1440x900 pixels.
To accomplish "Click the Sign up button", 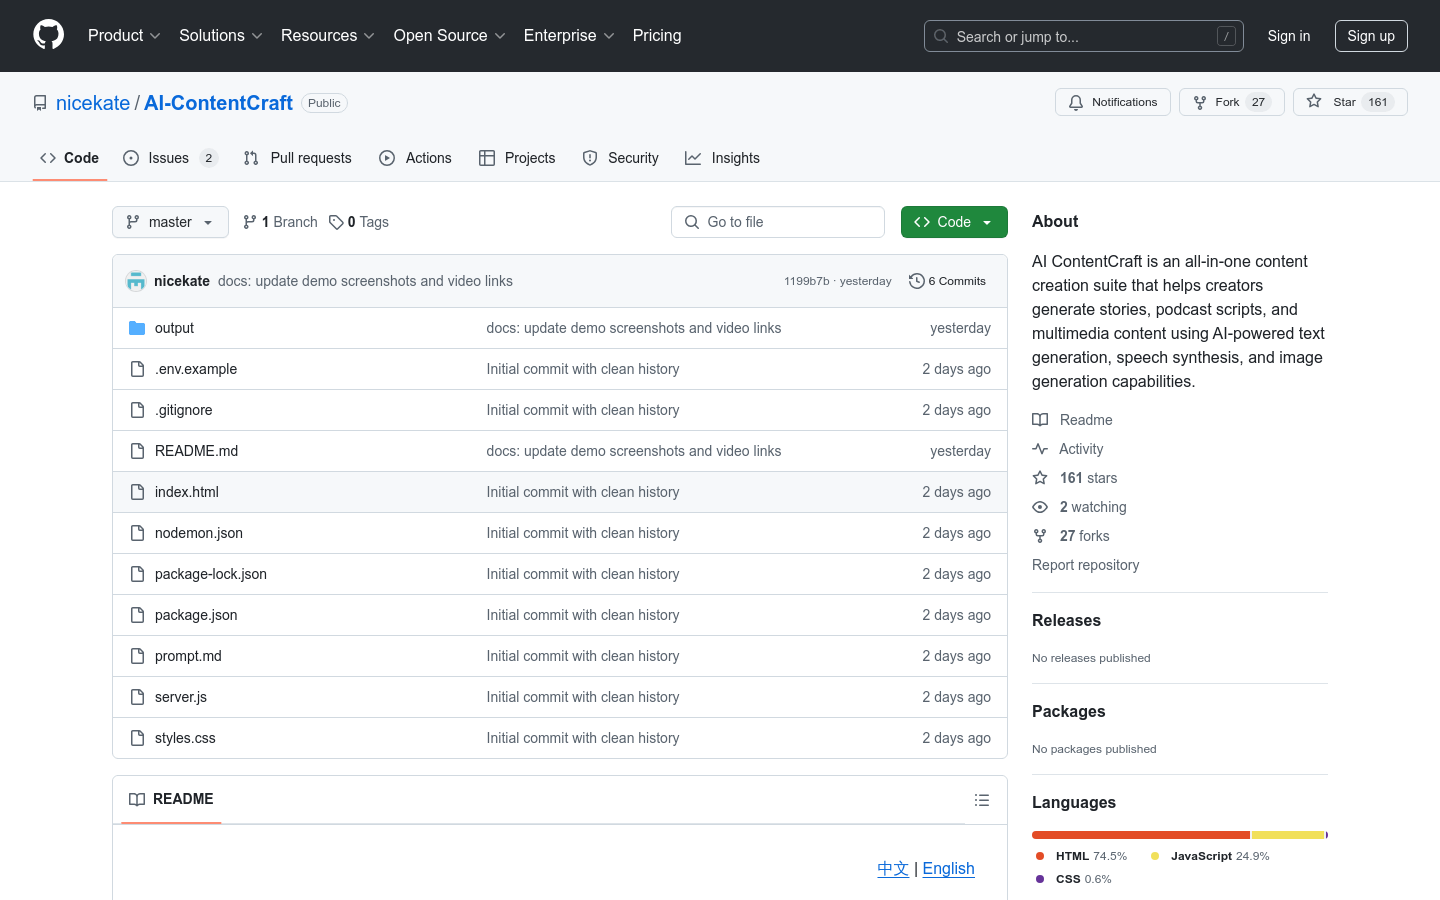I will pyautogui.click(x=1370, y=36).
